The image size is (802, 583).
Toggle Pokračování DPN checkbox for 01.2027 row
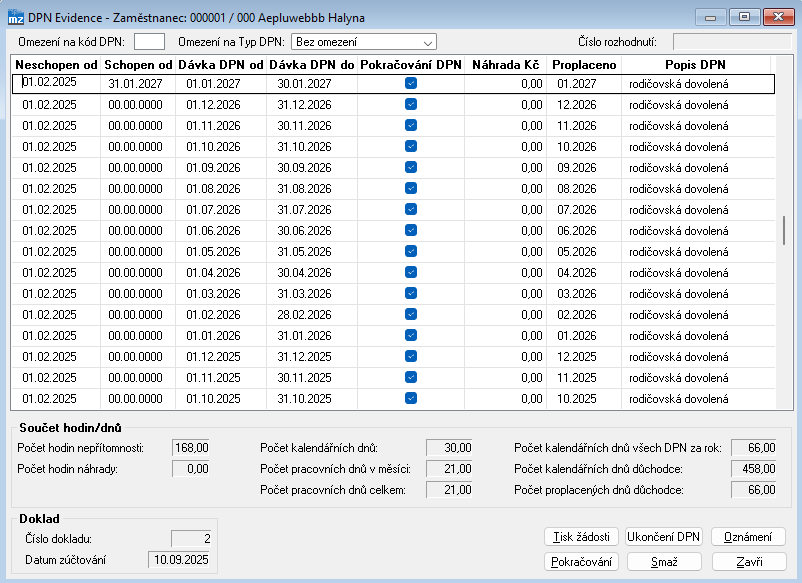click(410, 84)
